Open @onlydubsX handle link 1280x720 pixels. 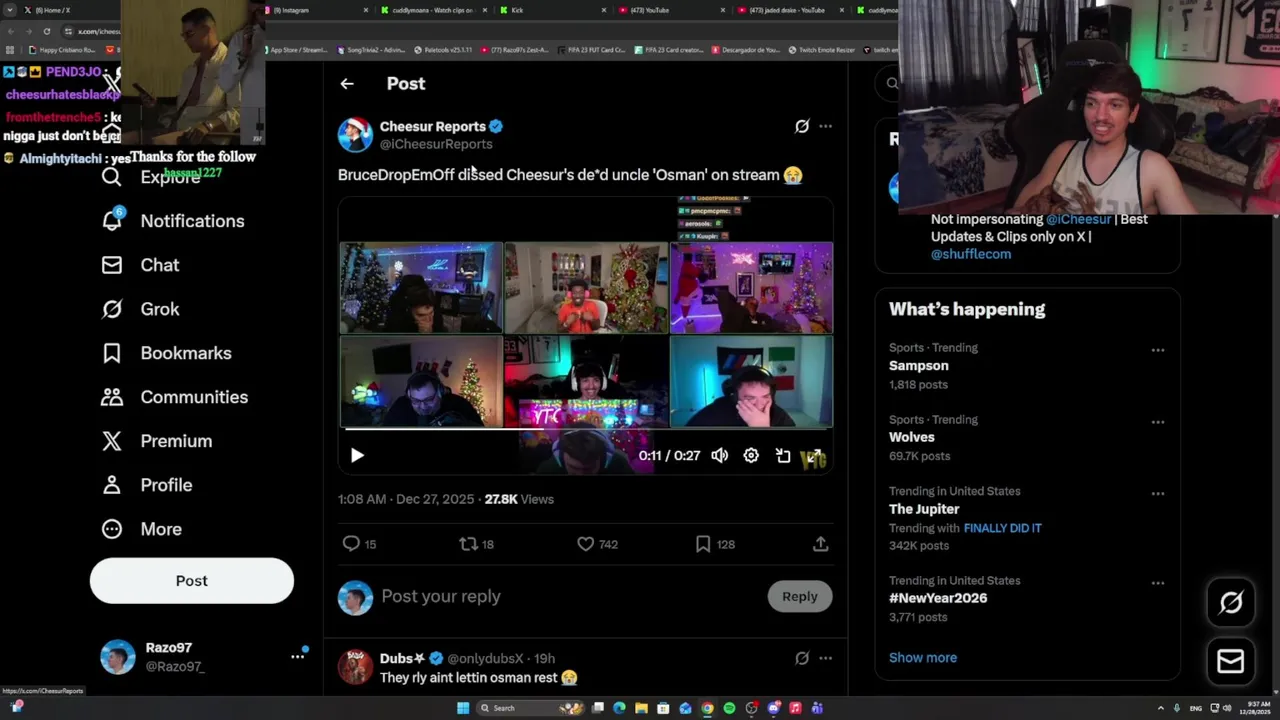(x=485, y=659)
